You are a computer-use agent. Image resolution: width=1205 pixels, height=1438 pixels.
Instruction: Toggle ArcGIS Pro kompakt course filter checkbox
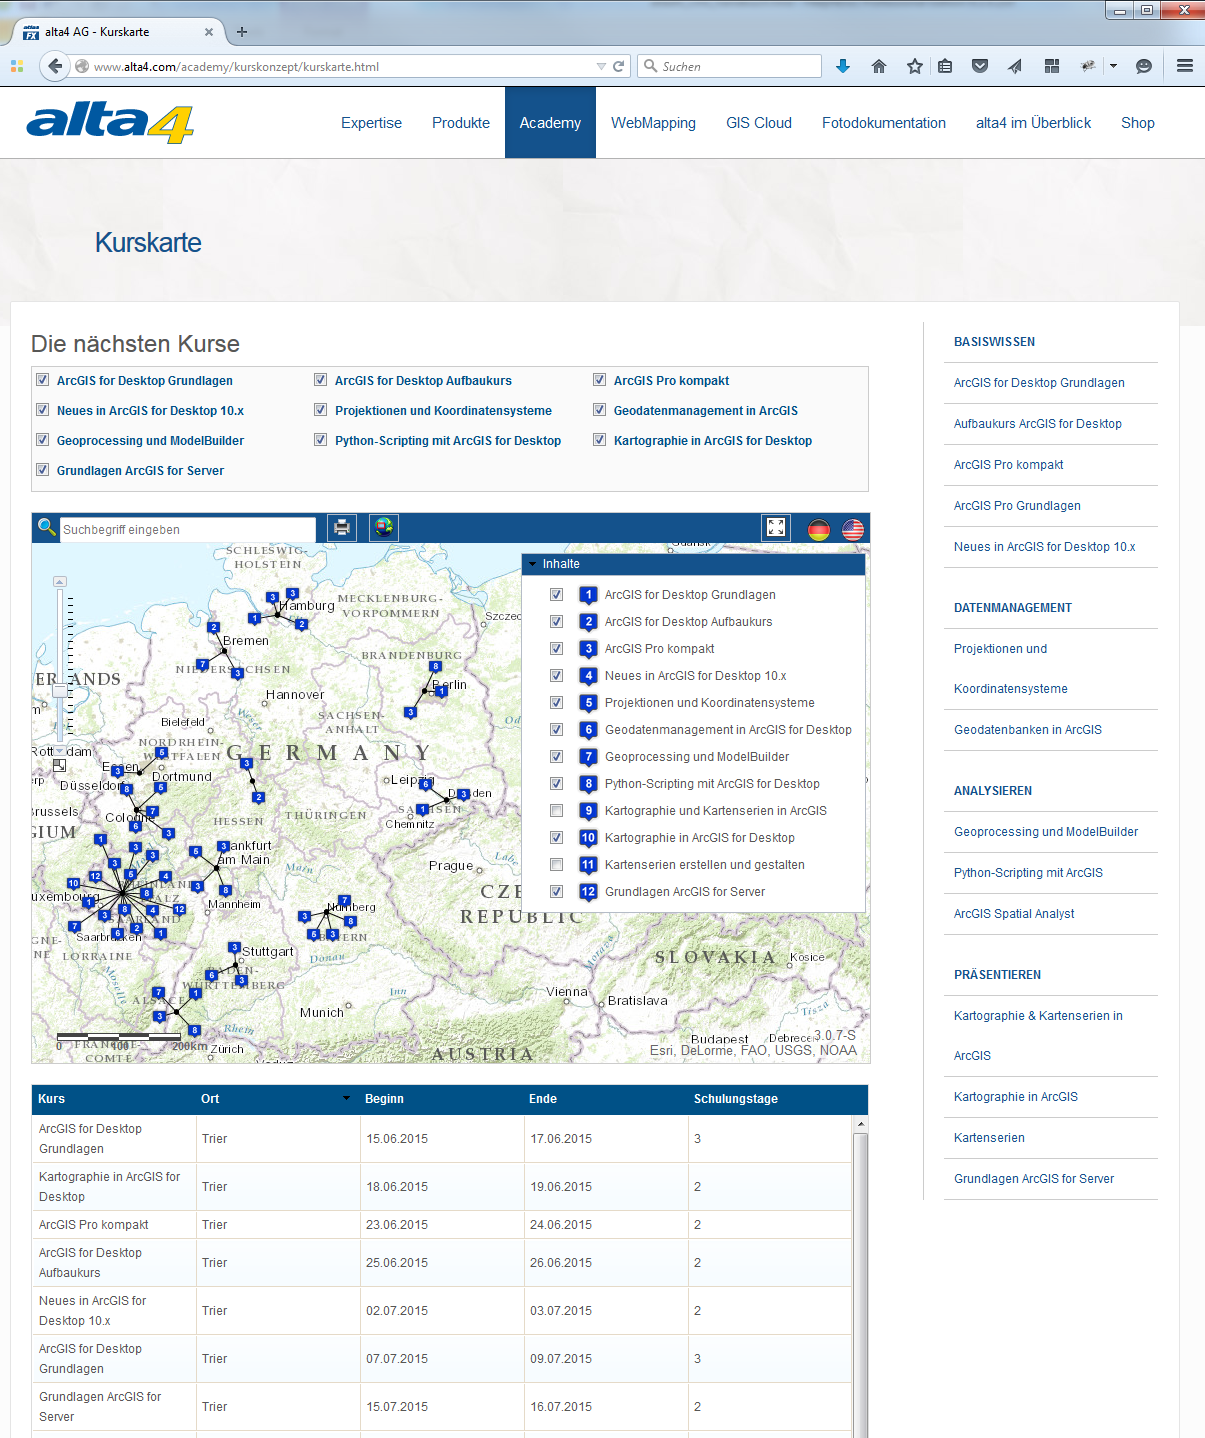pyautogui.click(x=600, y=380)
